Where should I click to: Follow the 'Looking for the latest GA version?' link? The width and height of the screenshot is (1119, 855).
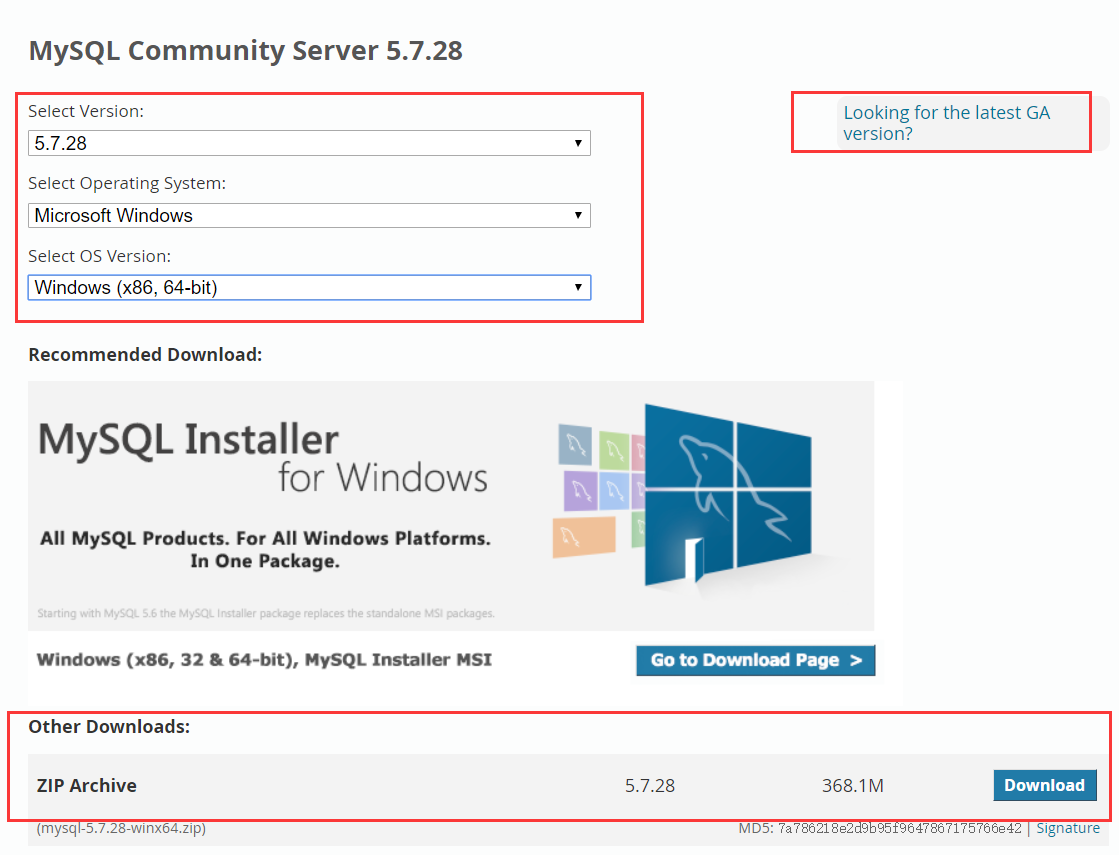946,123
